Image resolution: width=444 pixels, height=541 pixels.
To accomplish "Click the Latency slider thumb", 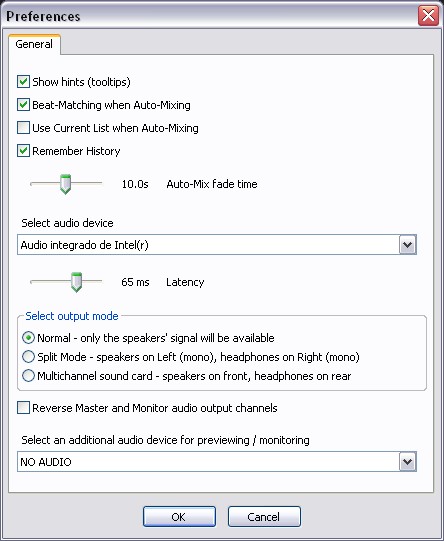I will [76, 282].
